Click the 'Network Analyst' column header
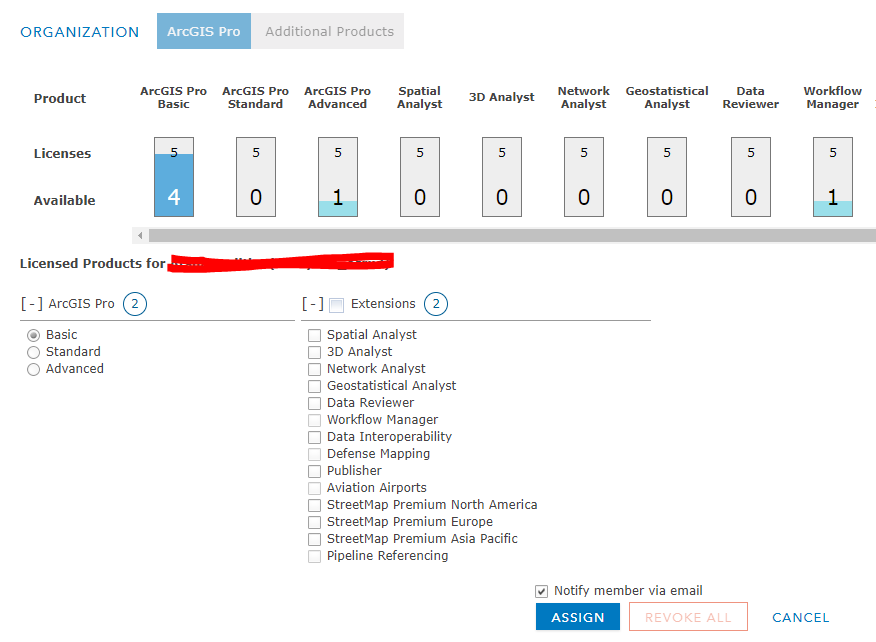Screen dimensions: 876x642 pyautogui.click(x=584, y=97)
